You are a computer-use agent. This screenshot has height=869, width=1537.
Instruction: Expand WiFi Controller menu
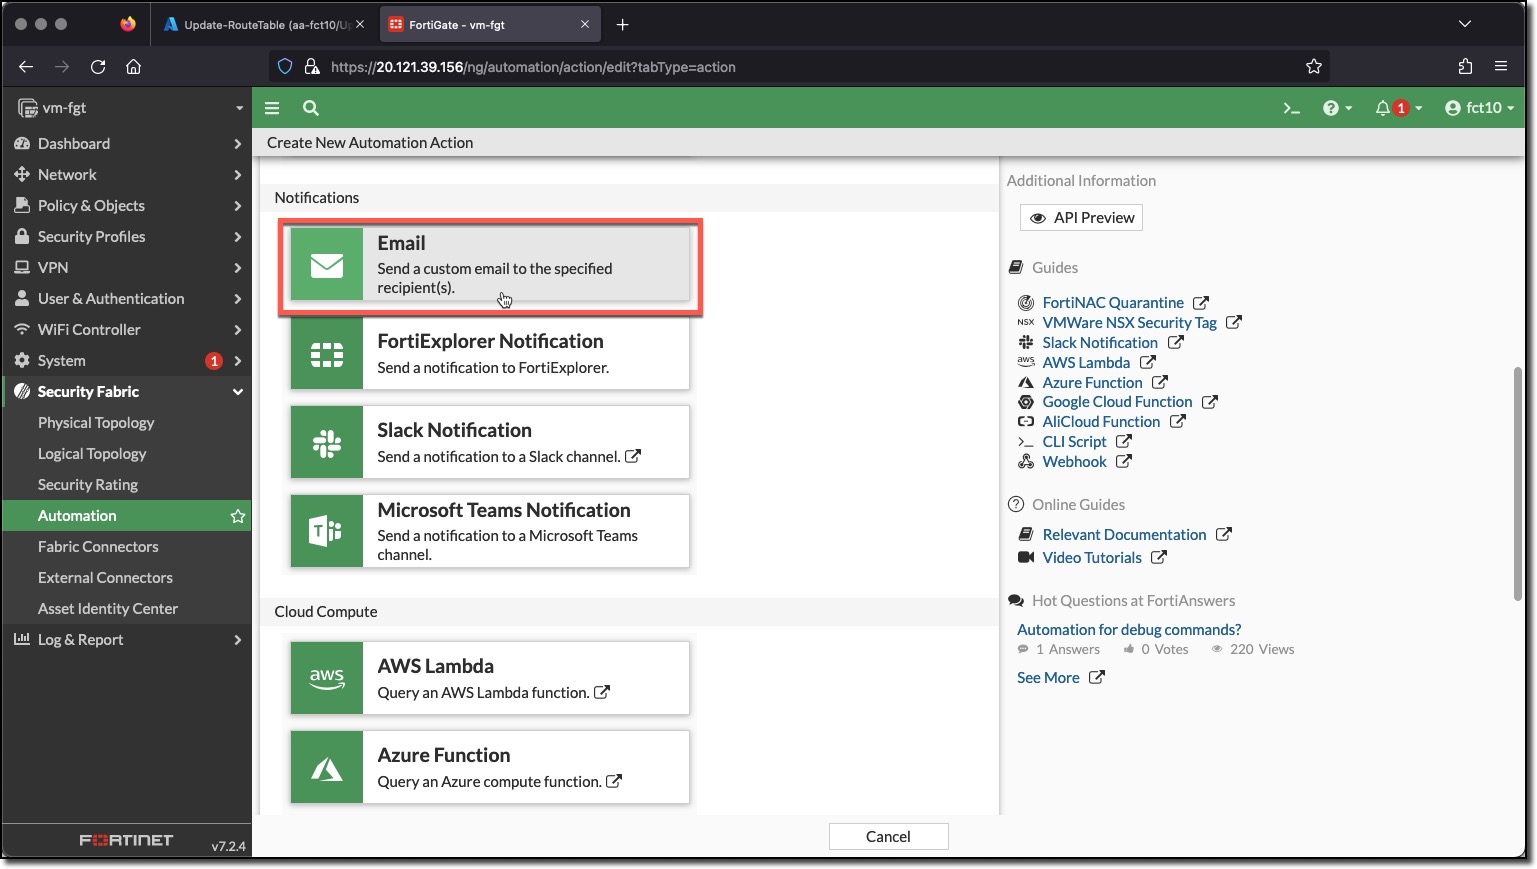pos(127,330)
